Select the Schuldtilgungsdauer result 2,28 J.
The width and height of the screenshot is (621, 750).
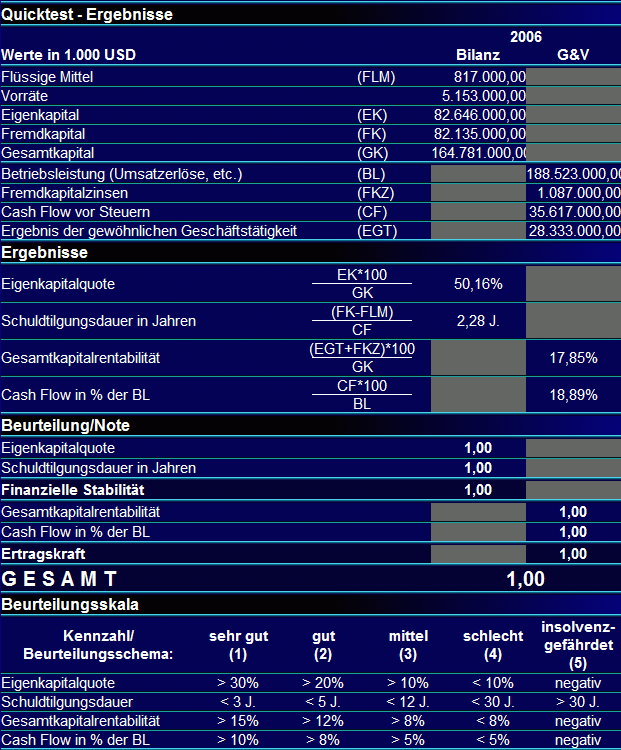[478, 321]
